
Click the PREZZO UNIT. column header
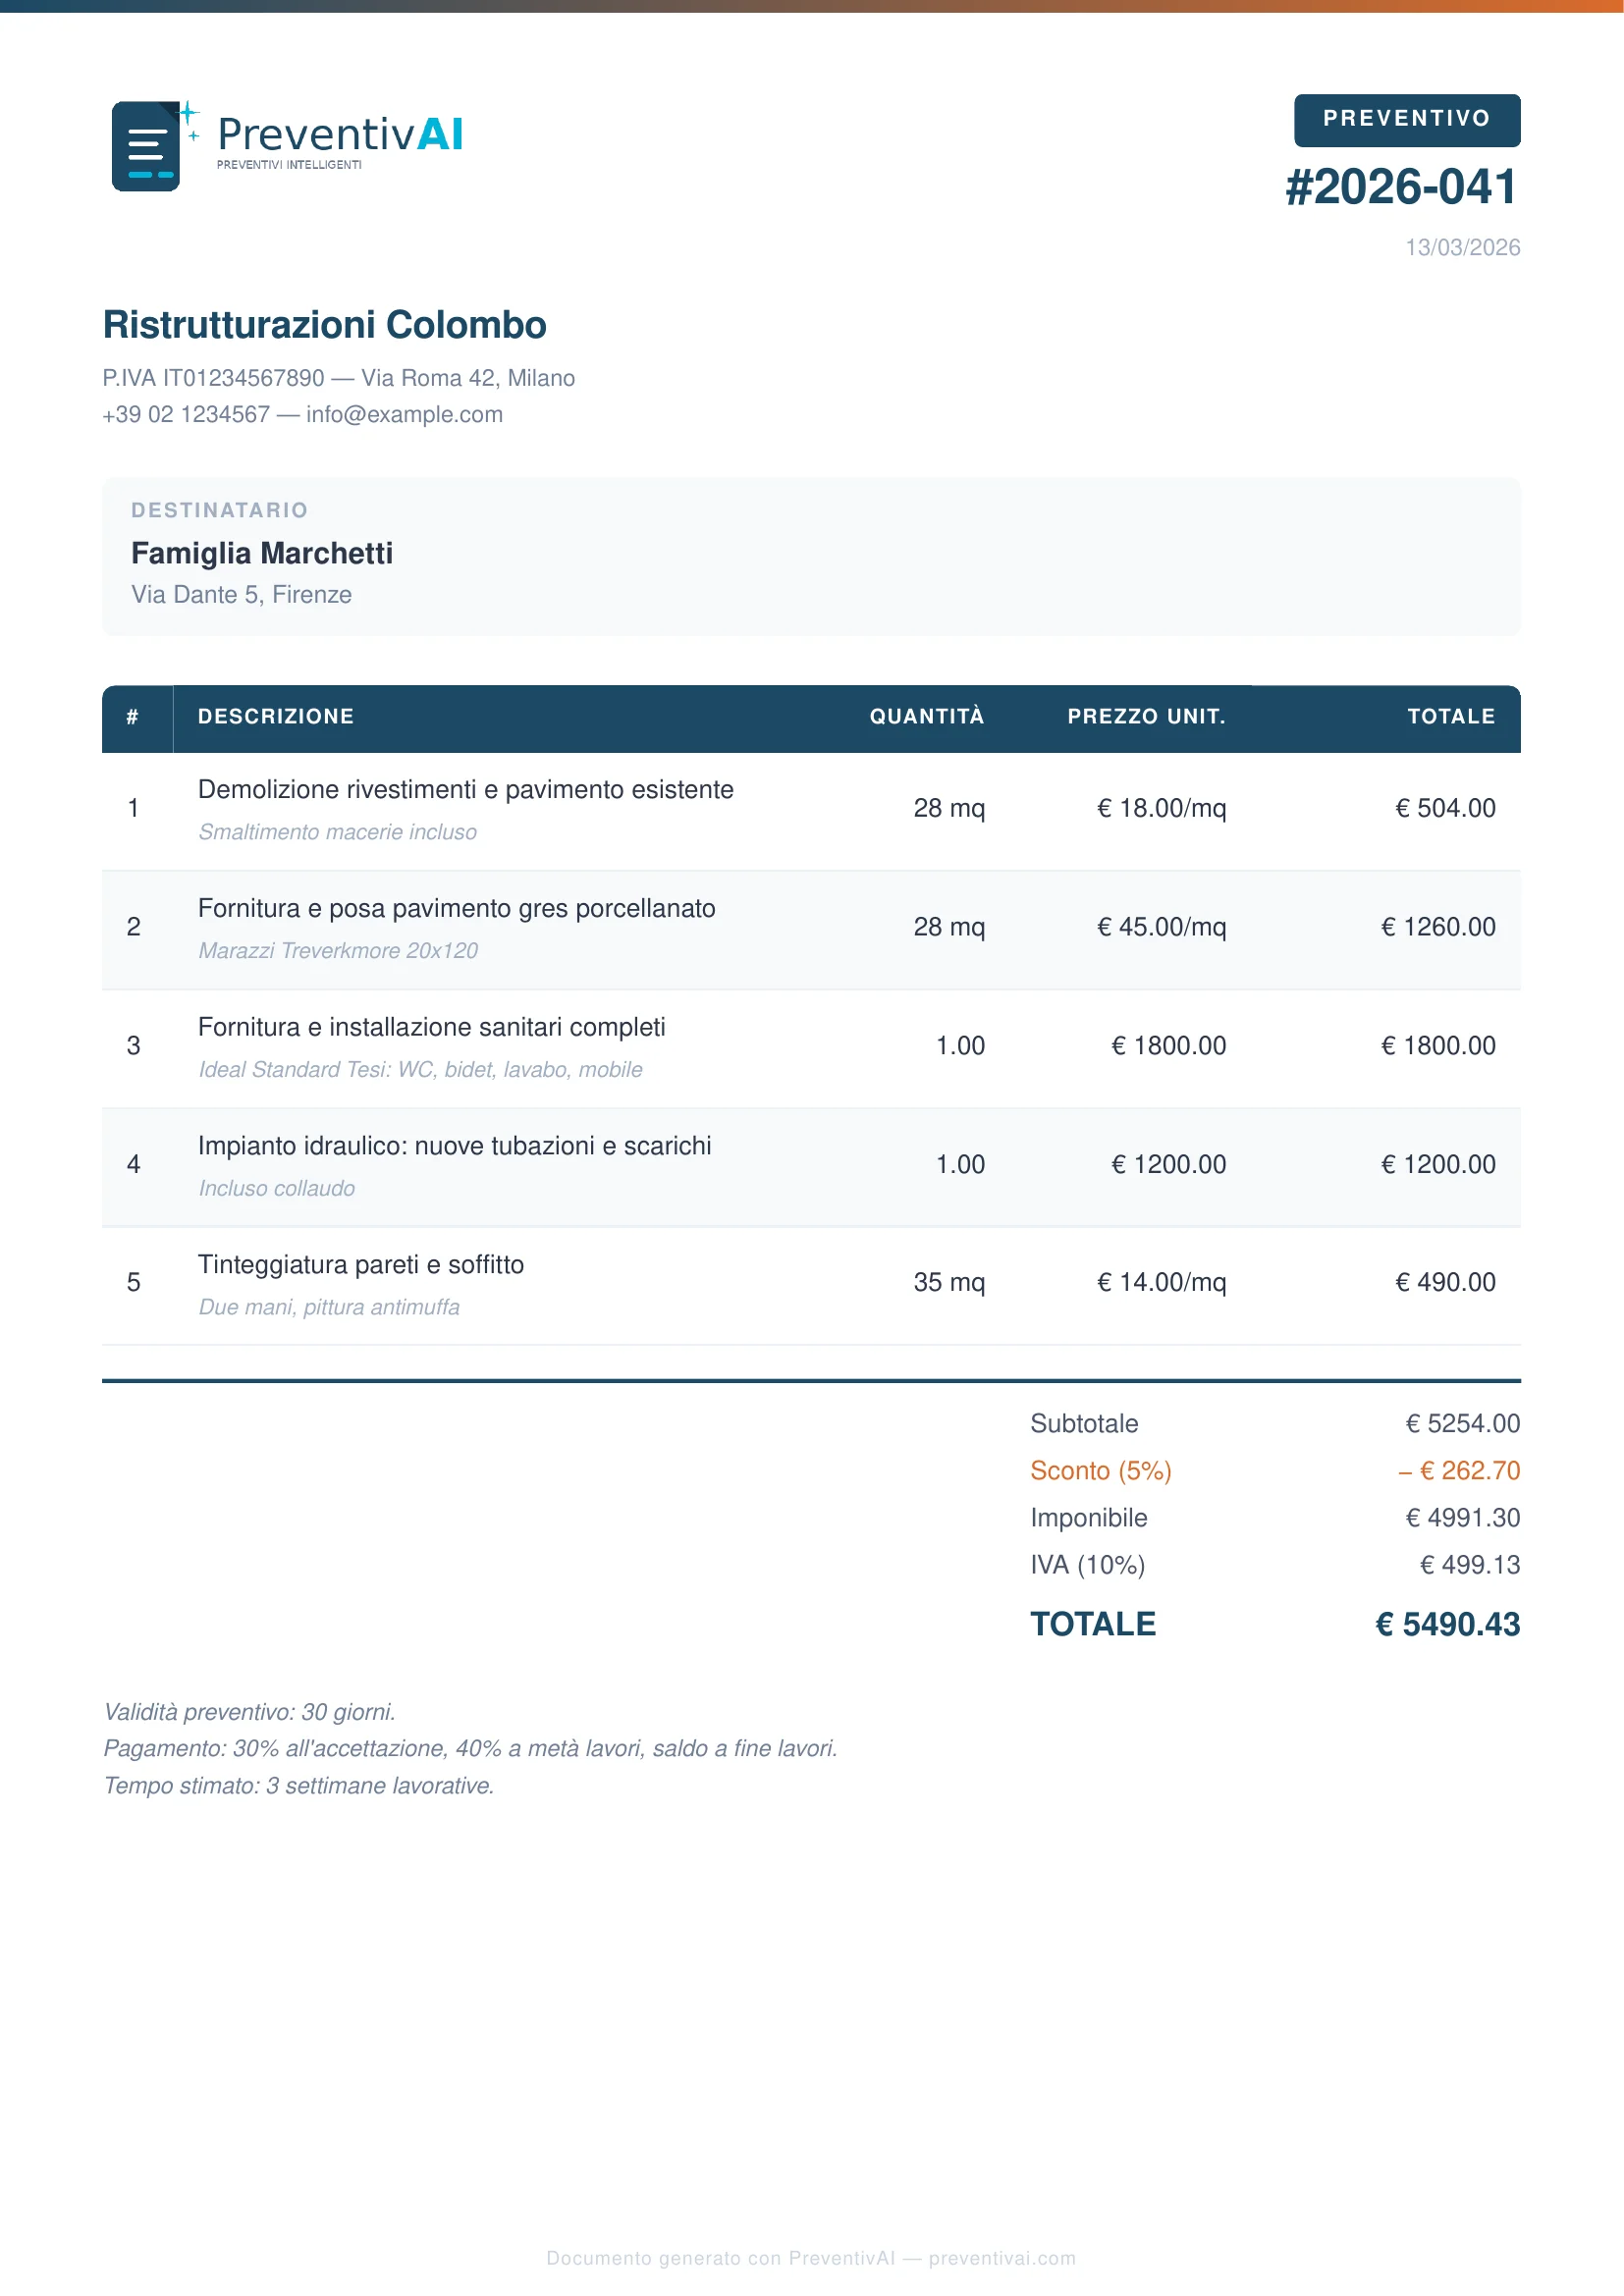(1146, 717)
